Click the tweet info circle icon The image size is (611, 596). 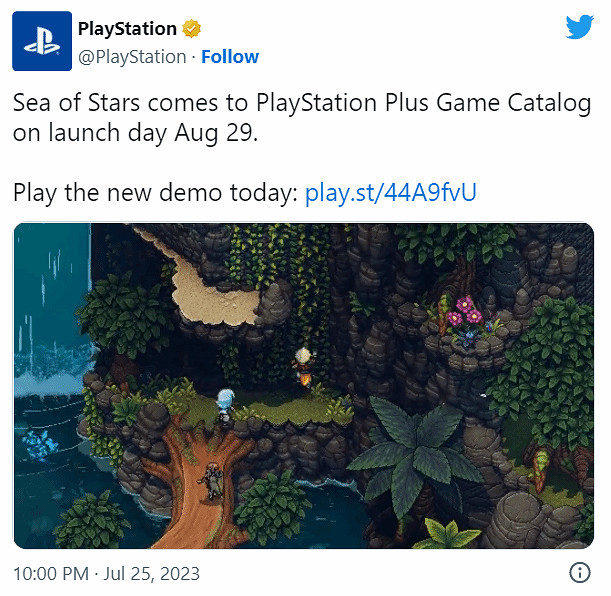pyautogui.click(x=580, y=573)
